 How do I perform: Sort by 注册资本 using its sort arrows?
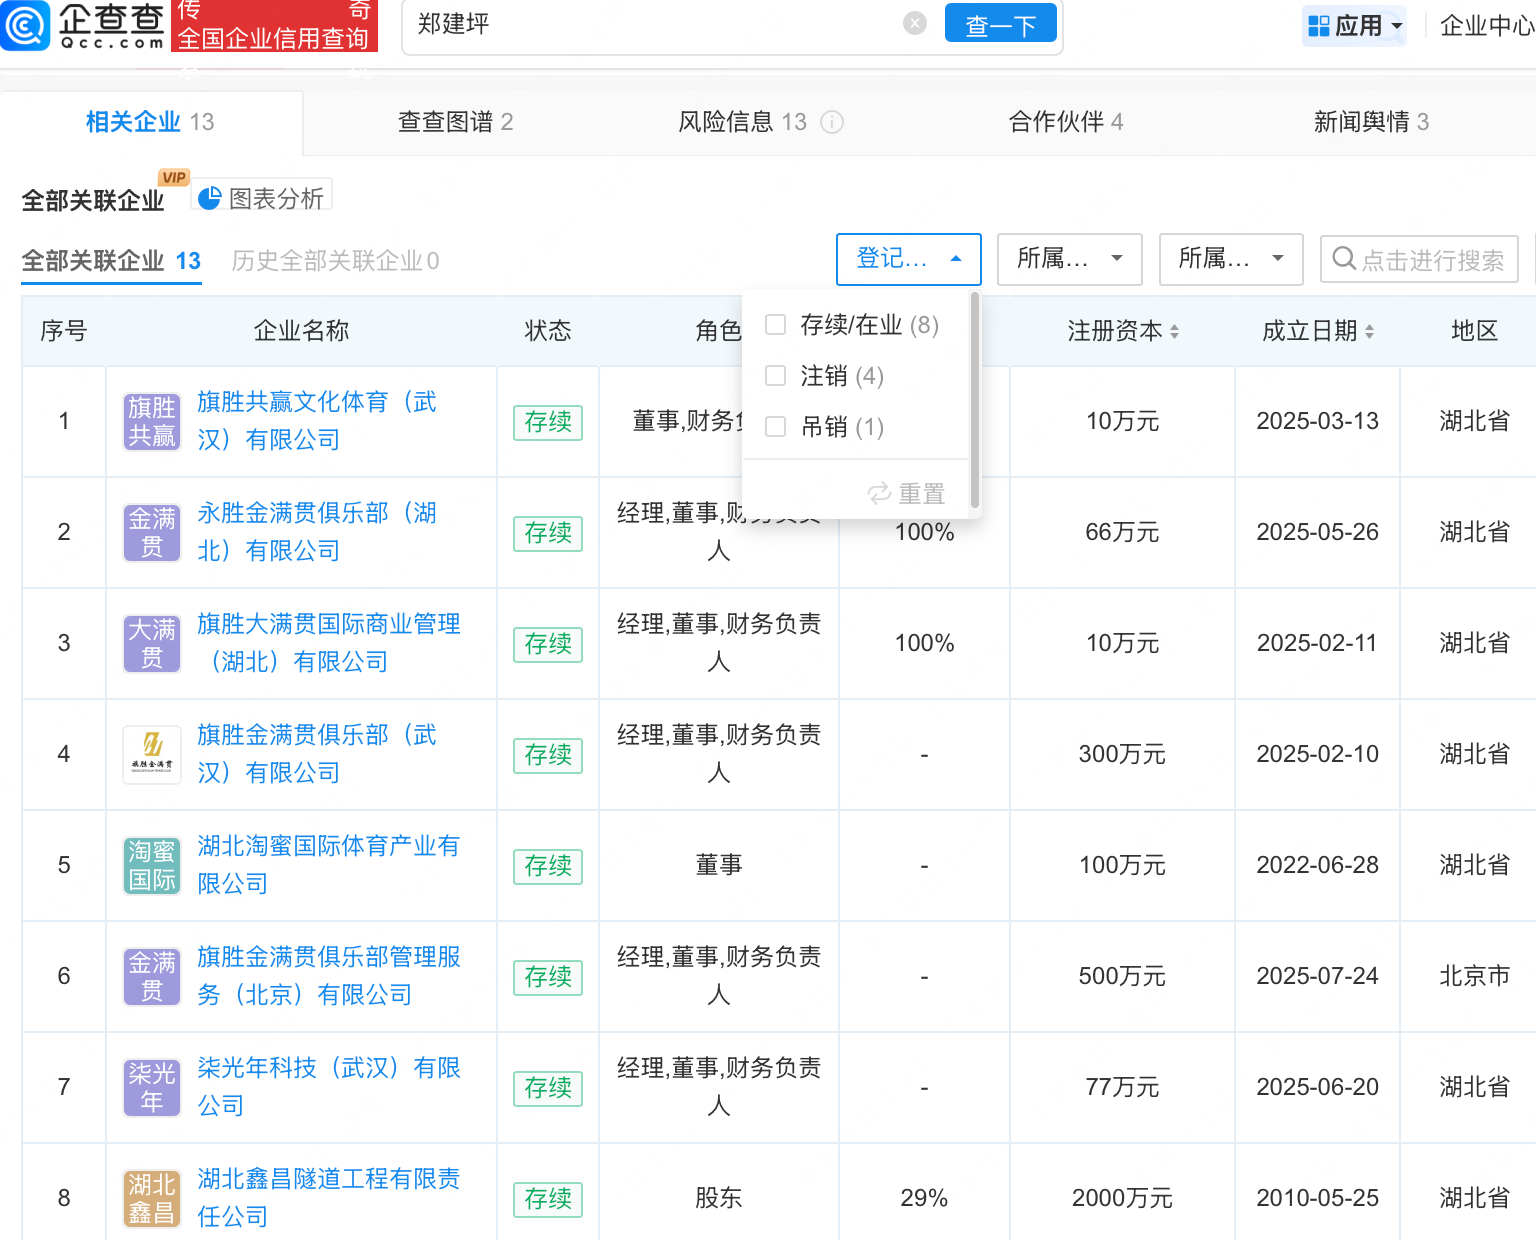[1174, 331]
